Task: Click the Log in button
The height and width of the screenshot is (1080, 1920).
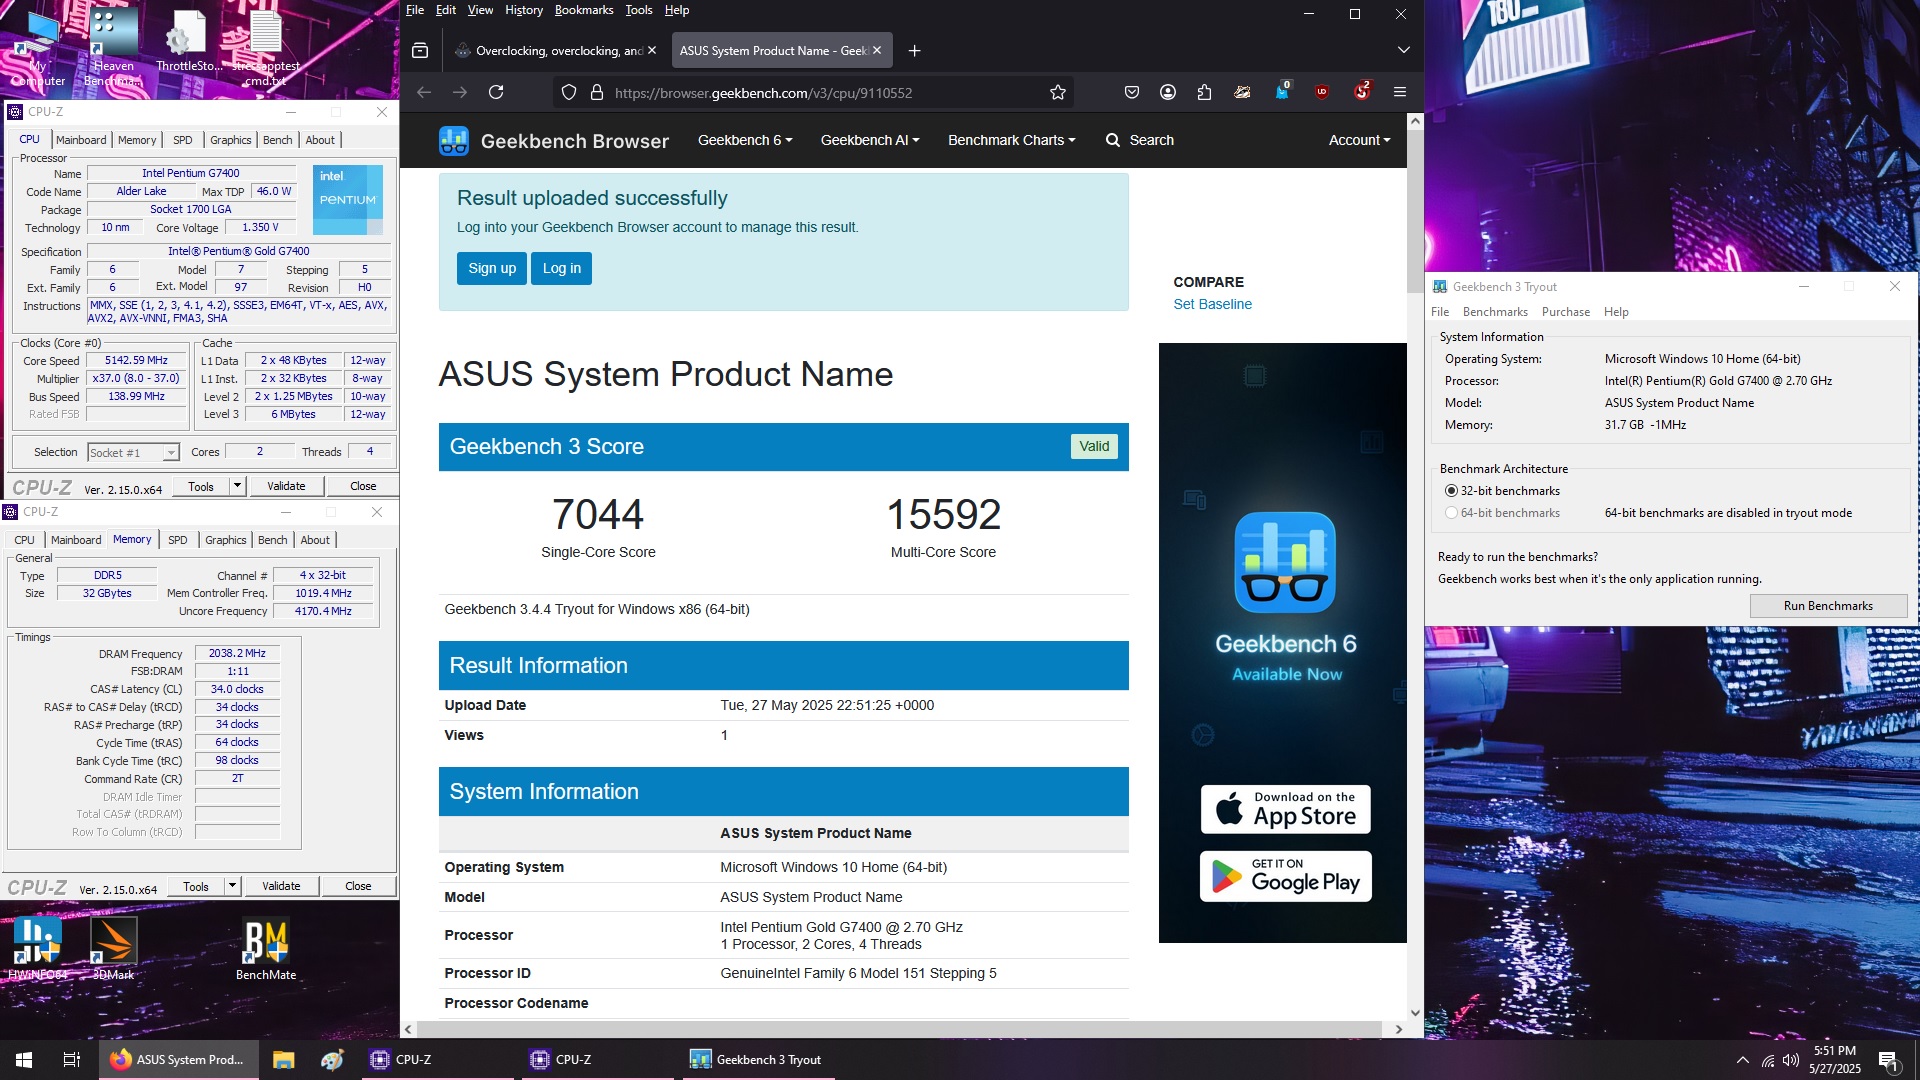Action: point(562,268)
